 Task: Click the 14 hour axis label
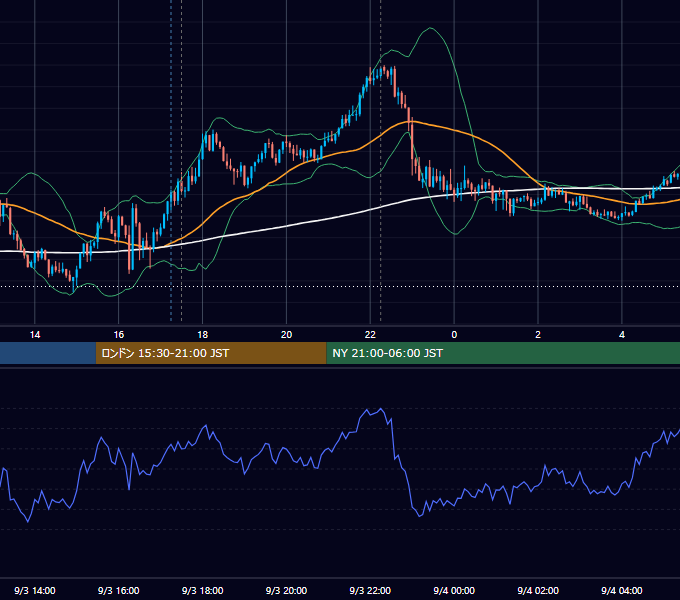coord(35,335)
